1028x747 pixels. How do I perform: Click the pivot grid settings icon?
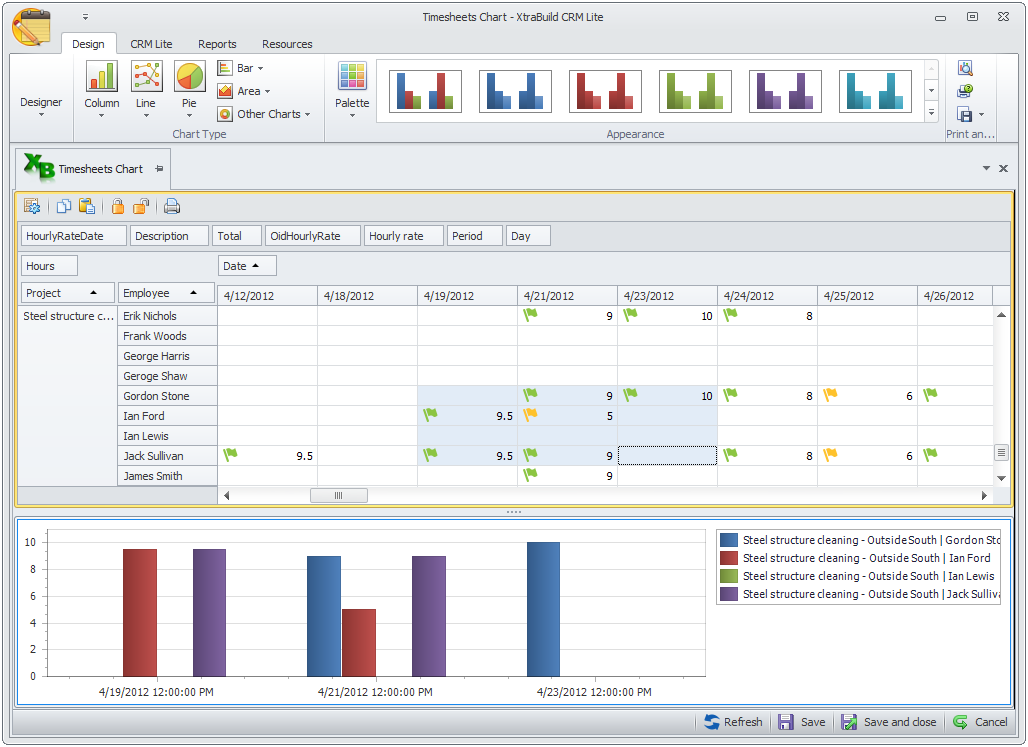coord(32,207)
